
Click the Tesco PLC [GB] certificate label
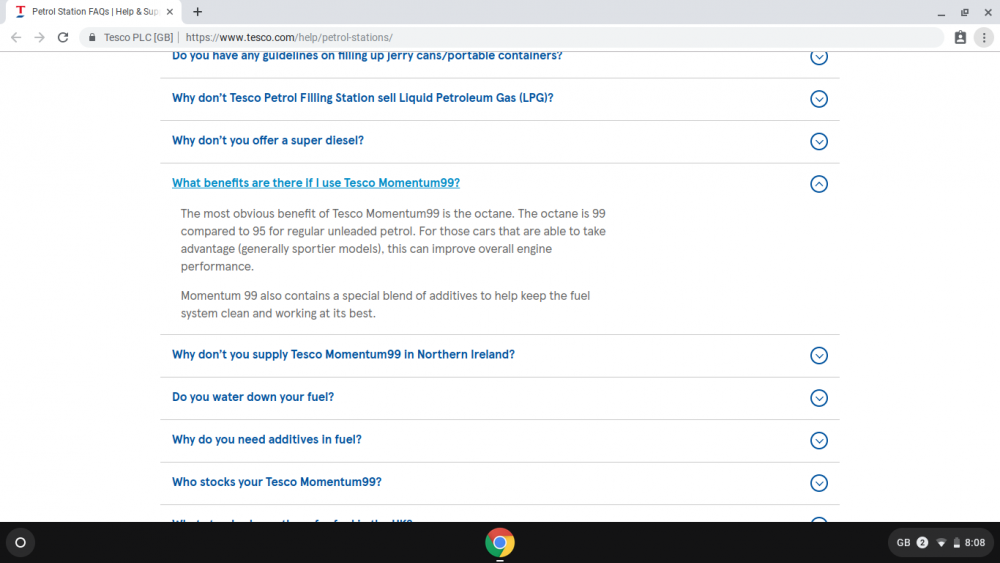138,38
